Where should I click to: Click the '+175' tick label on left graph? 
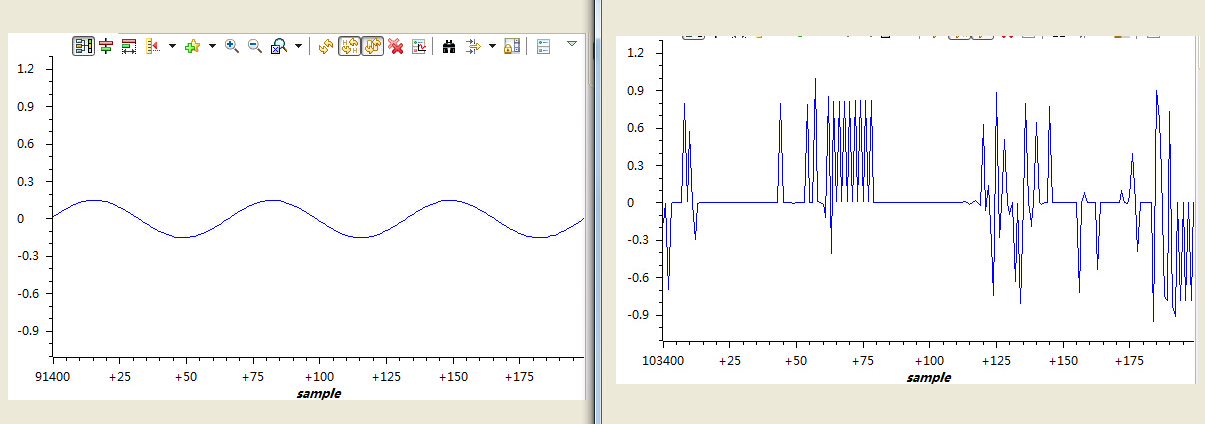point(519,378)
